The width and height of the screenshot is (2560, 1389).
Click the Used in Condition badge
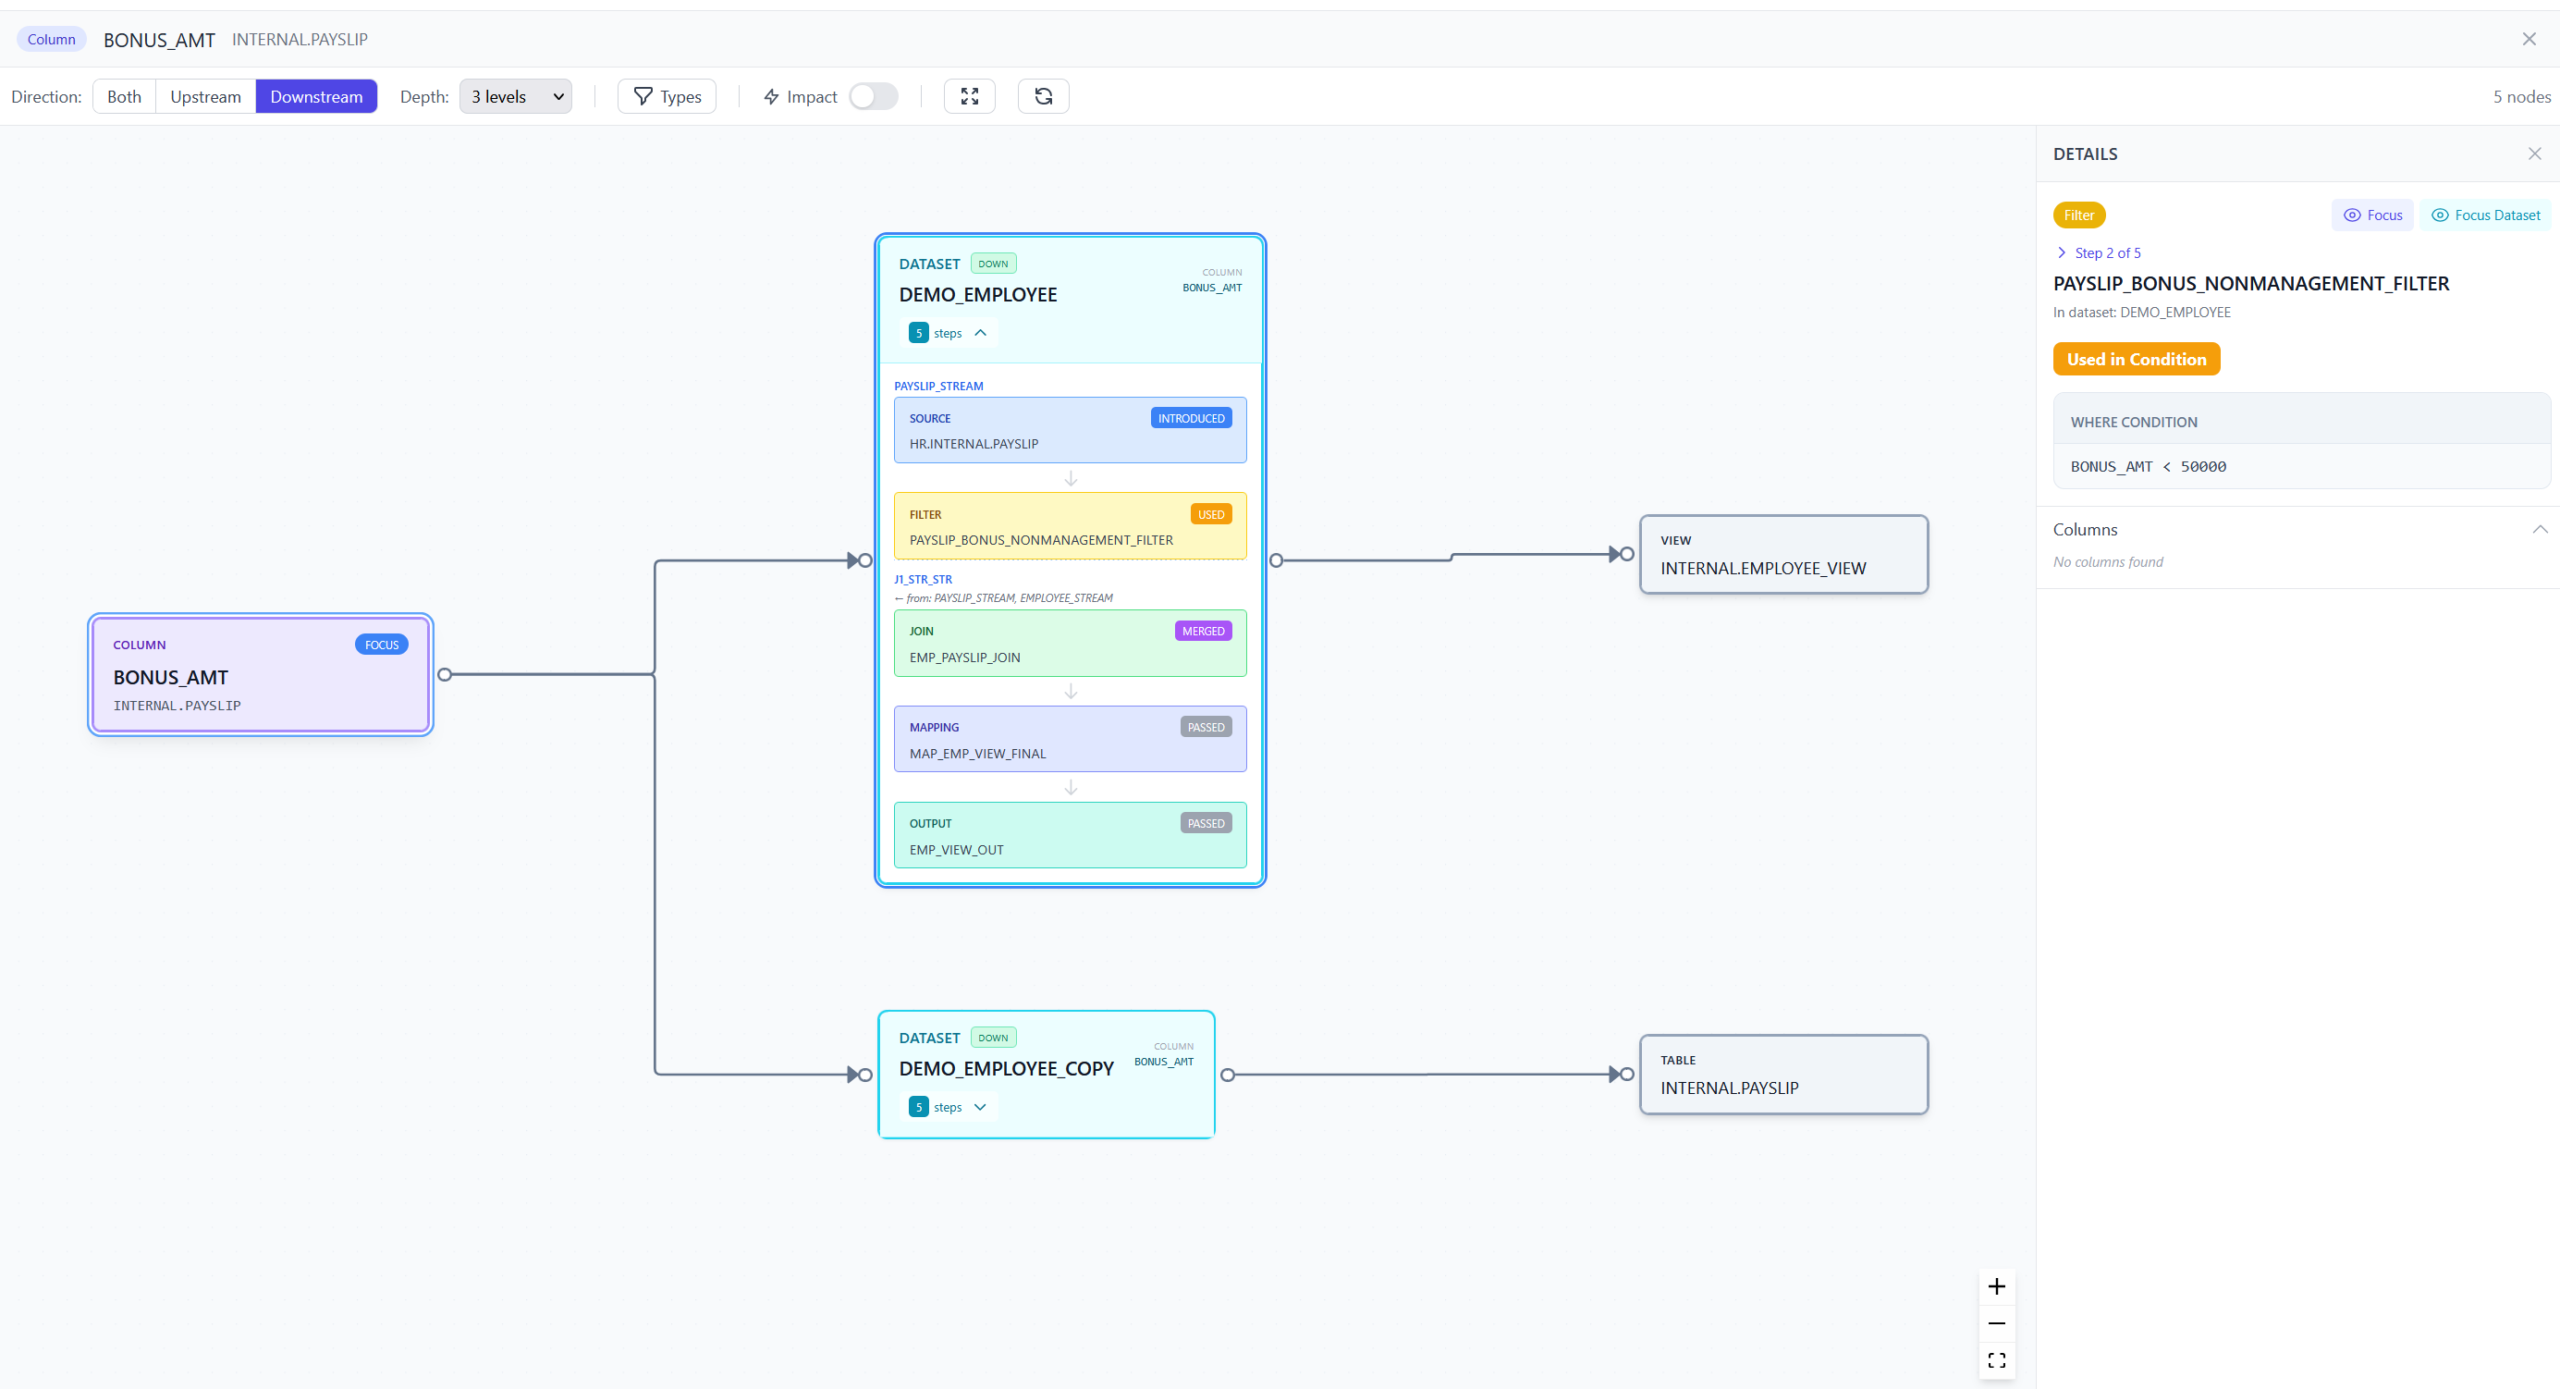coord(2136,359)
